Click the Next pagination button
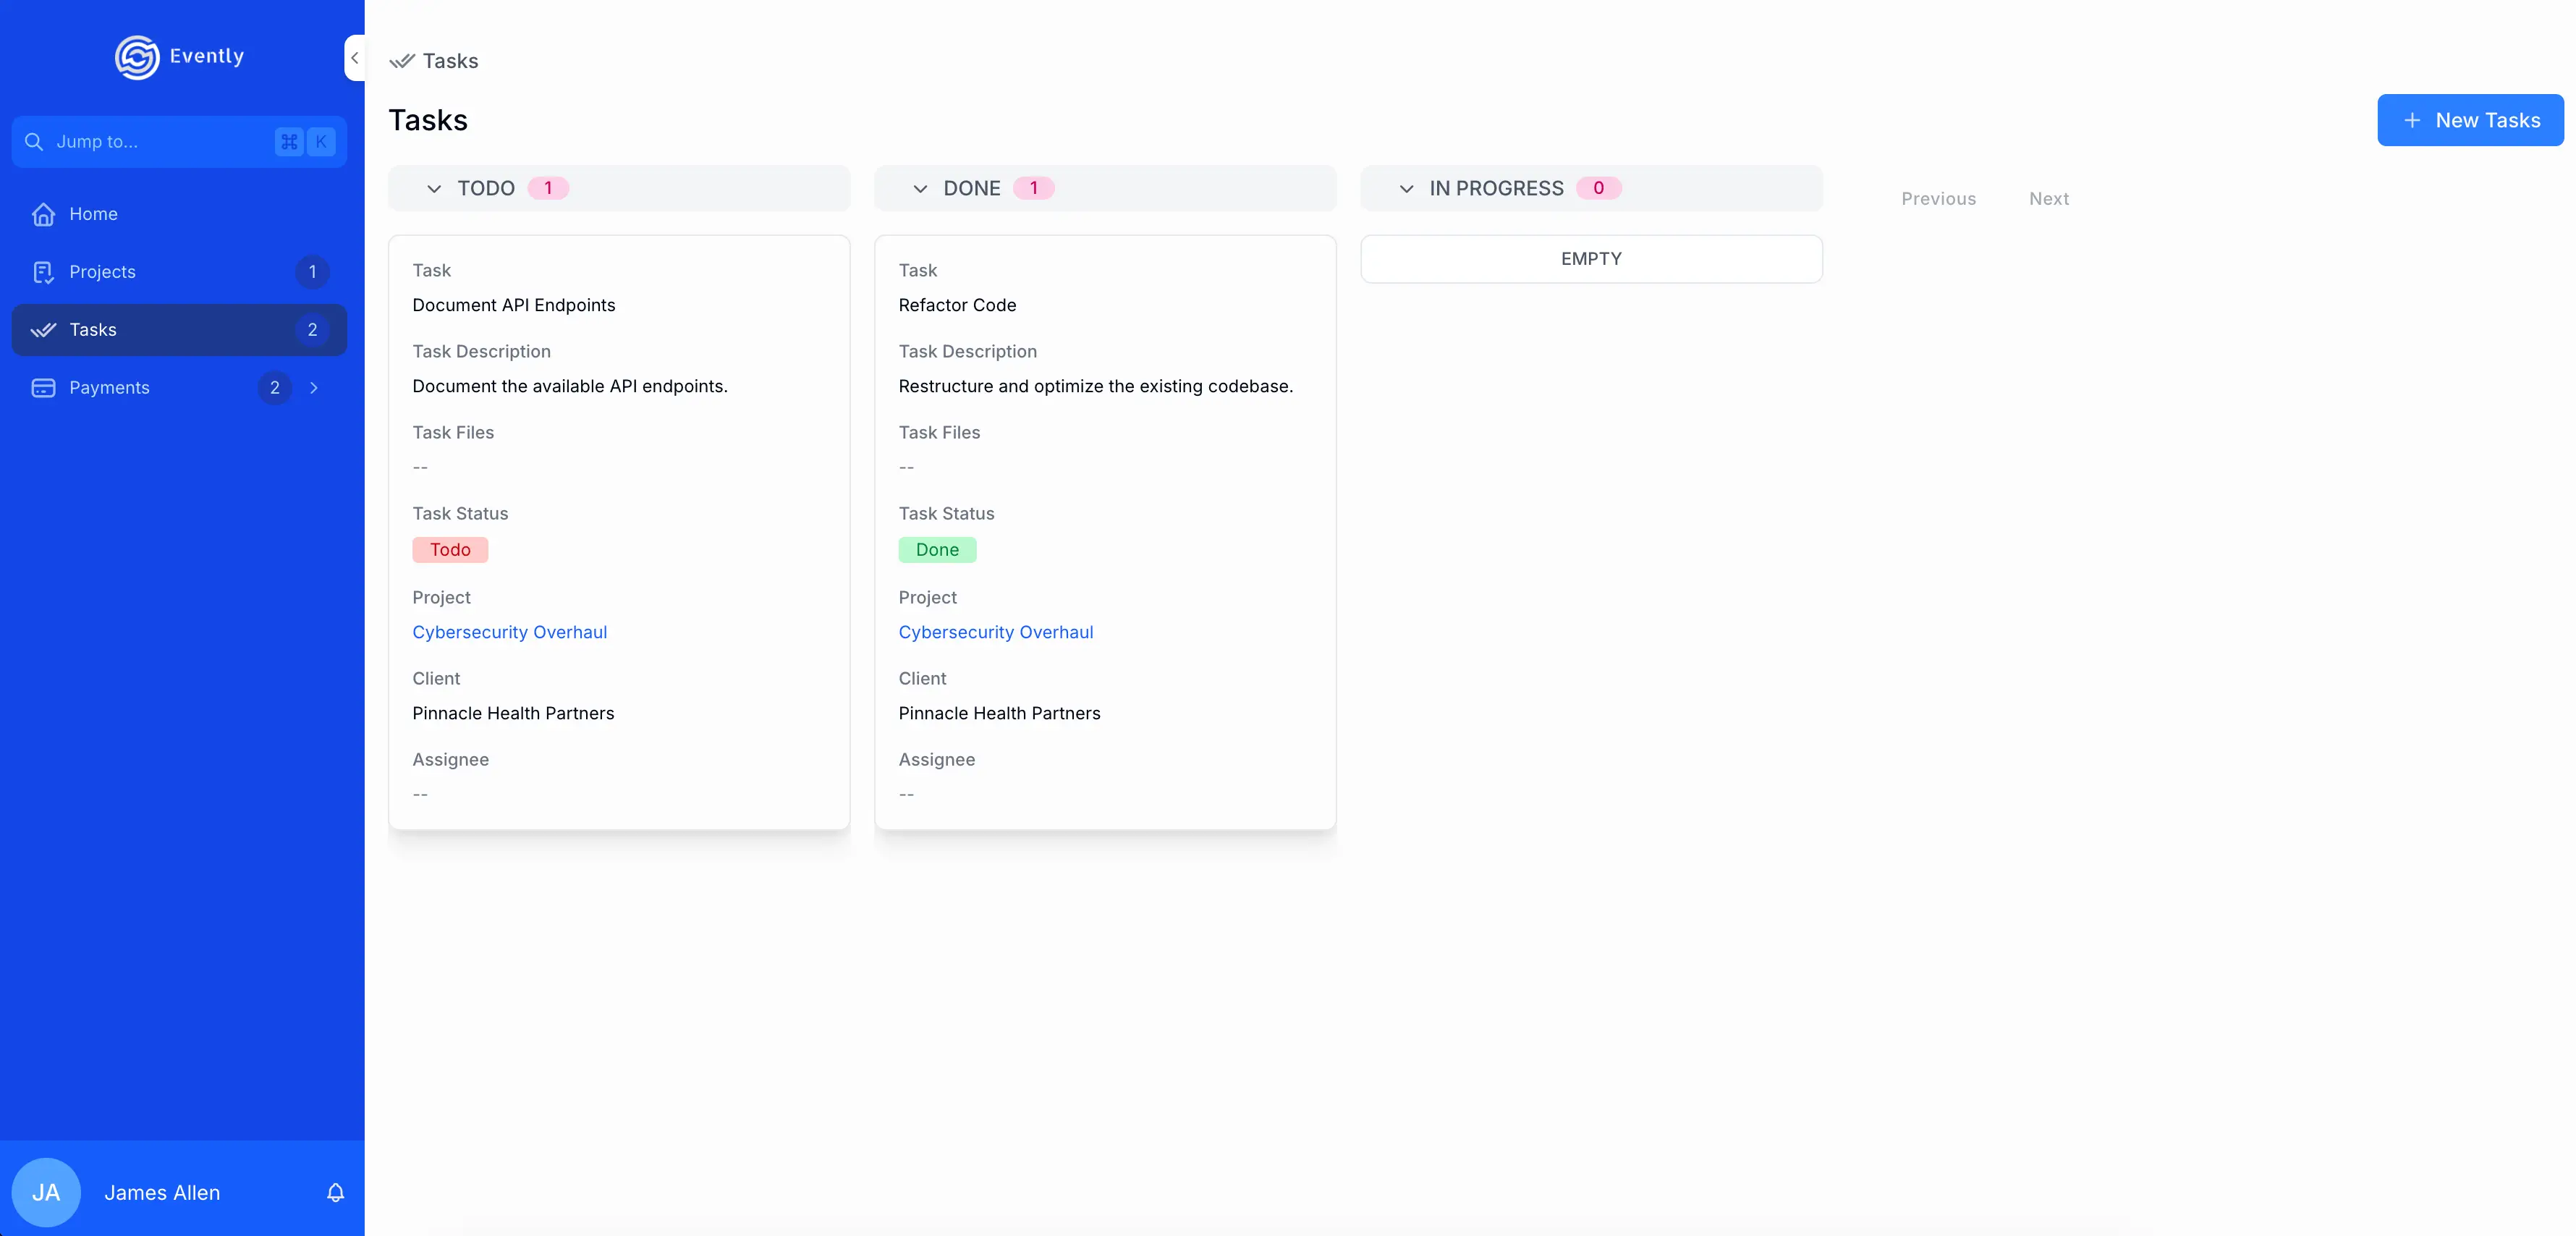The width and height of the screenshot is (2576, 1236). point(2048,199)
